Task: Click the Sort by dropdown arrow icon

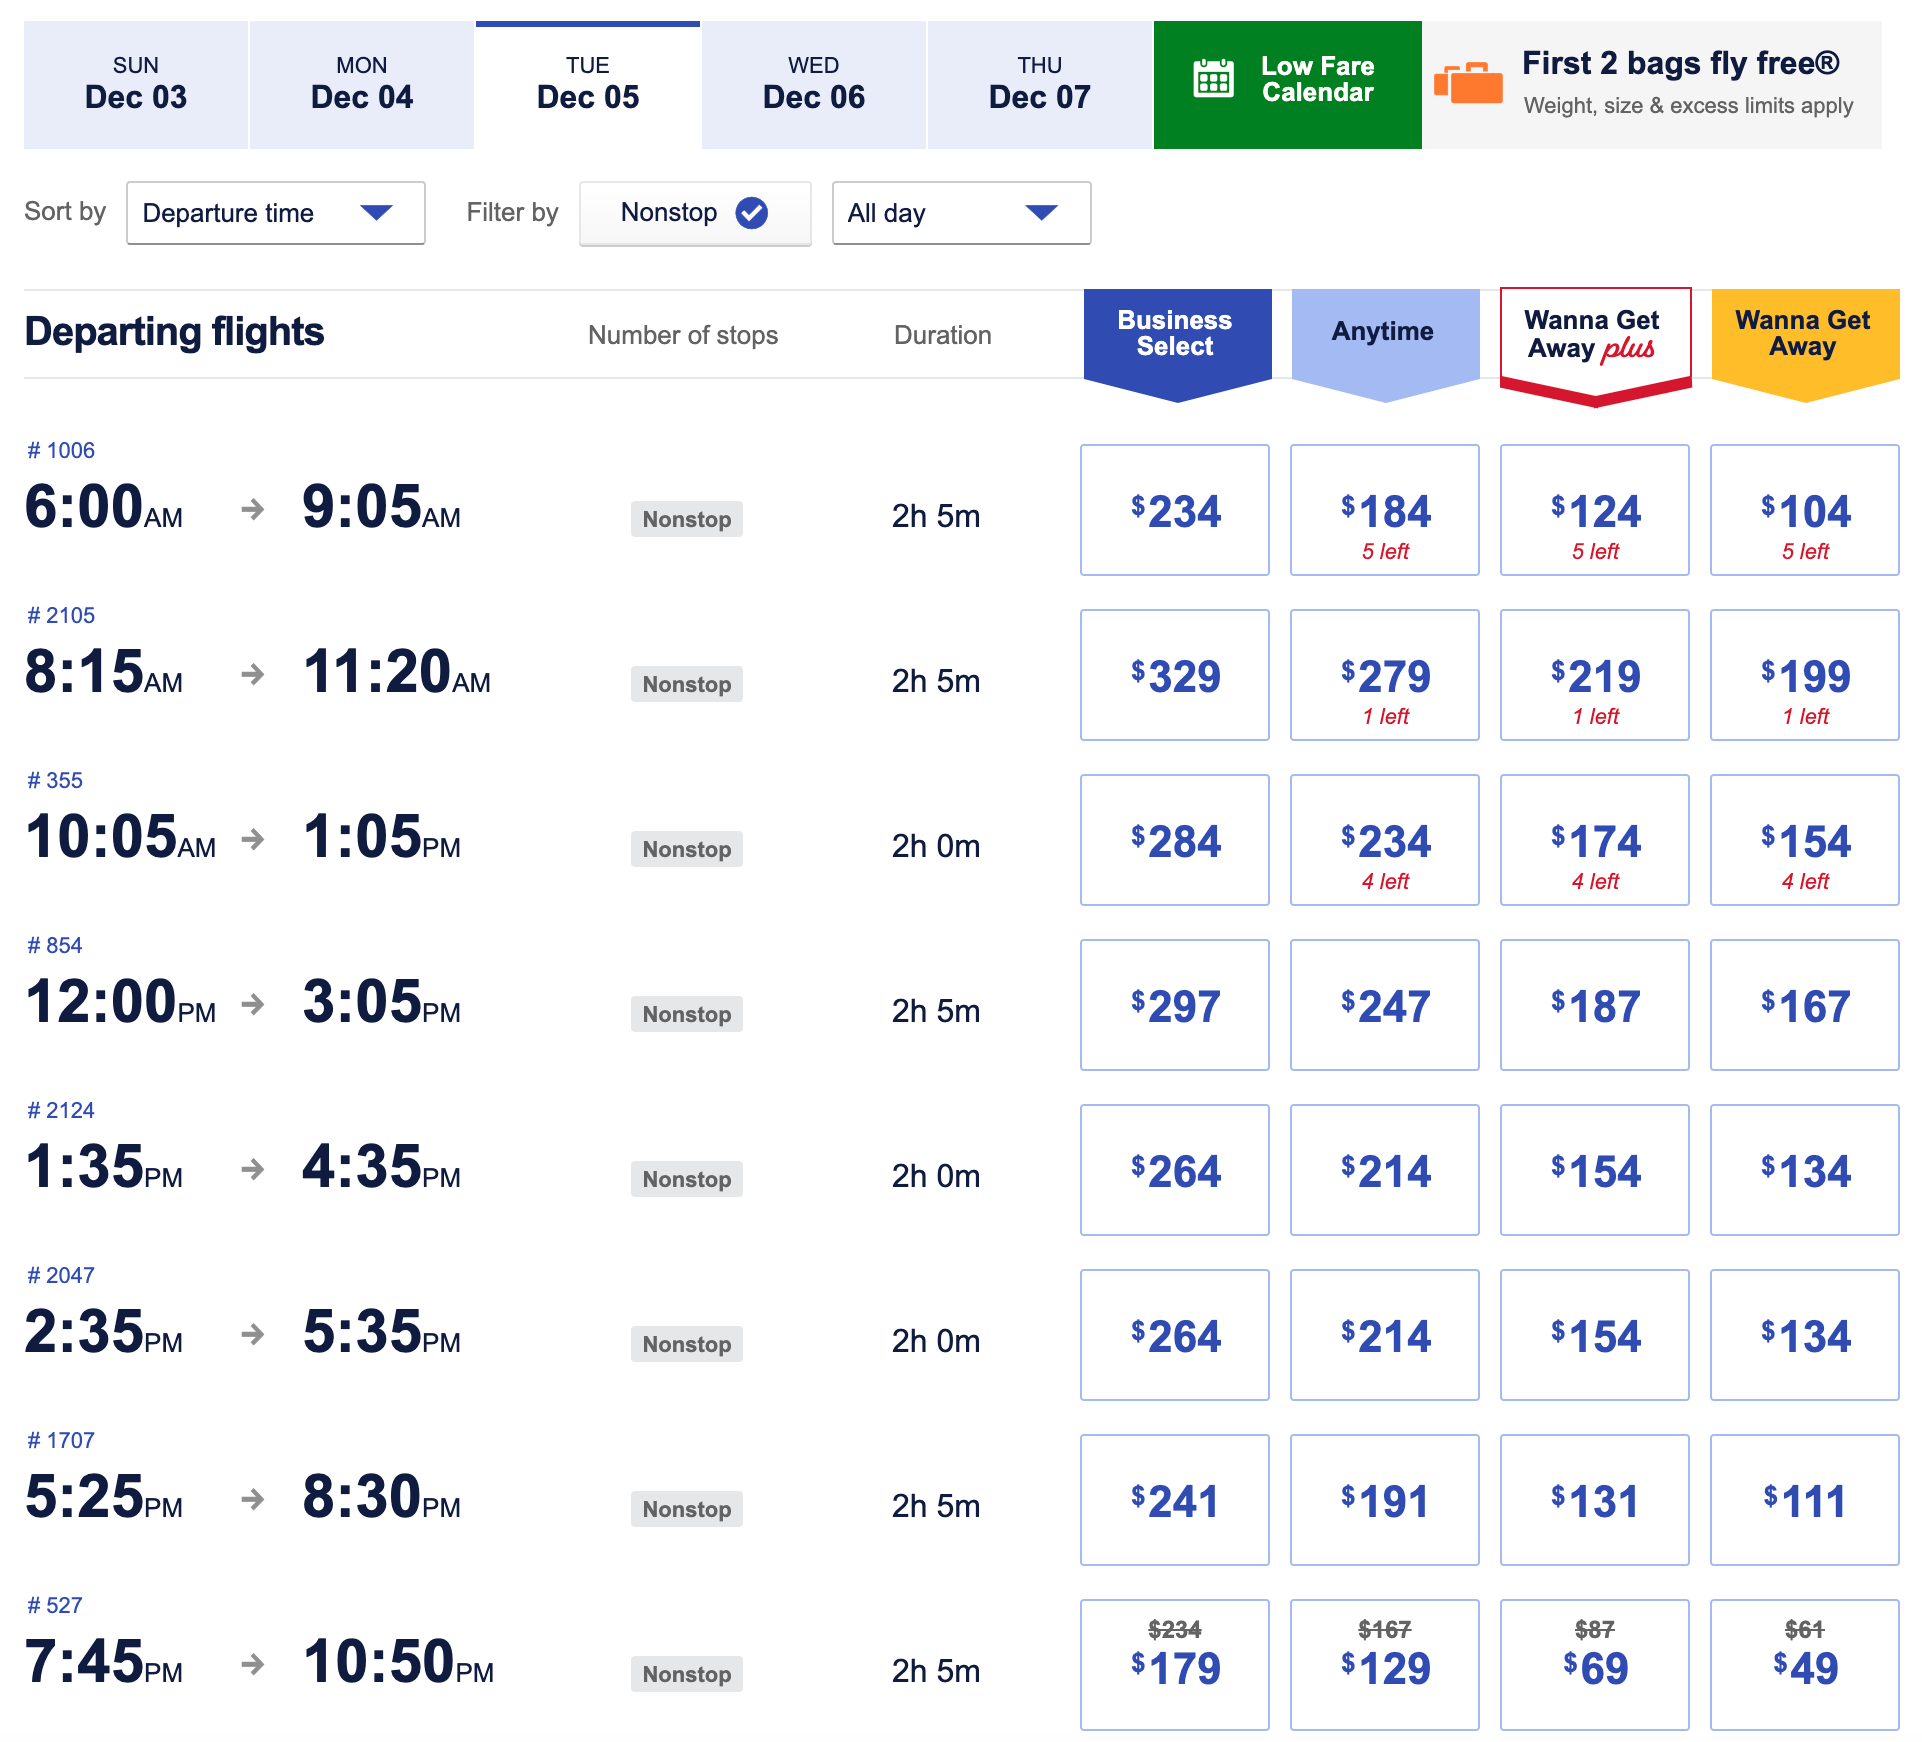Action: click(x=376, y=212)
